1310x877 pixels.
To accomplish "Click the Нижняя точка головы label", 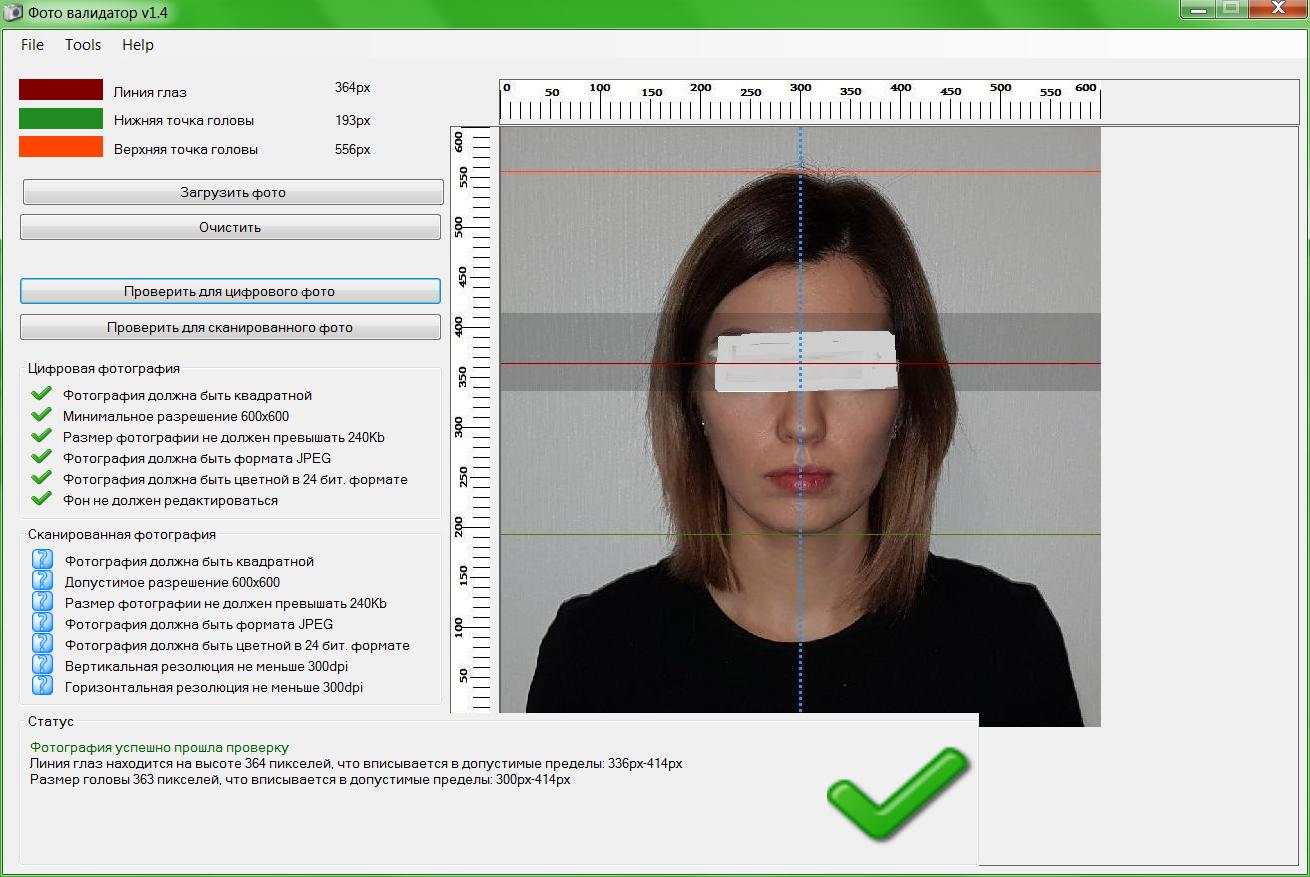I will tap(184, 120).
